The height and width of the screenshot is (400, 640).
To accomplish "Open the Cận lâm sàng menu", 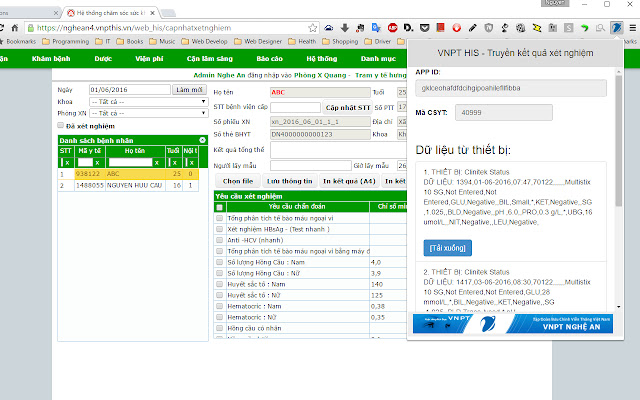I will pos(210,59).
